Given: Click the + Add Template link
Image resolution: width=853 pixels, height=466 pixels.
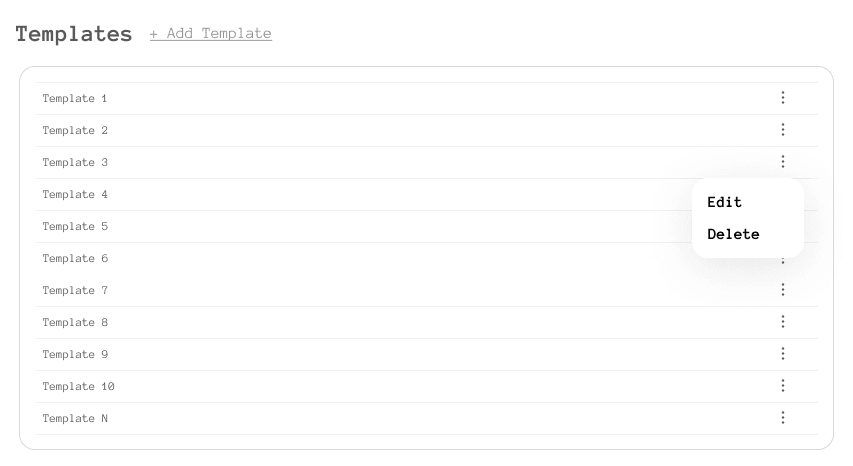Looking at the screenshot, I should click(211, 34).
